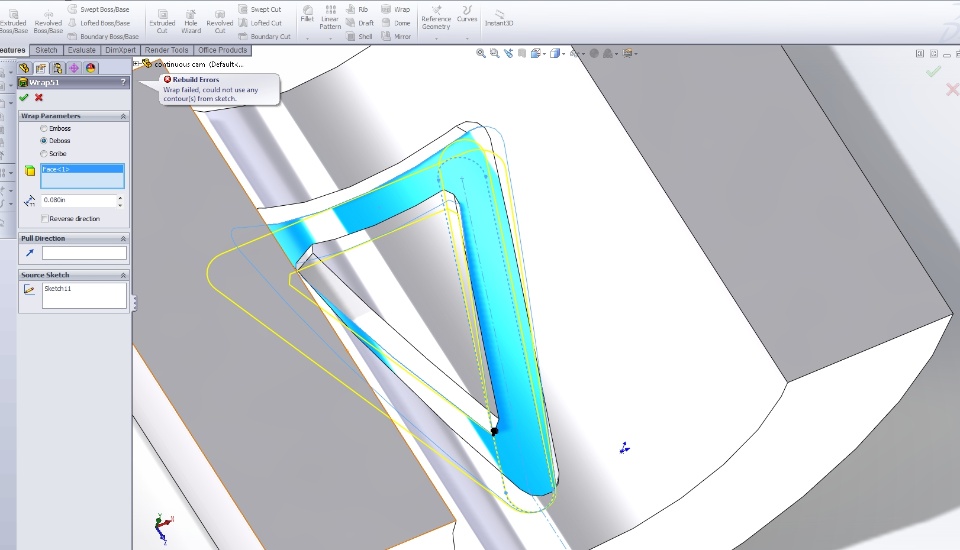Cancel feature via corner red X

952,90
